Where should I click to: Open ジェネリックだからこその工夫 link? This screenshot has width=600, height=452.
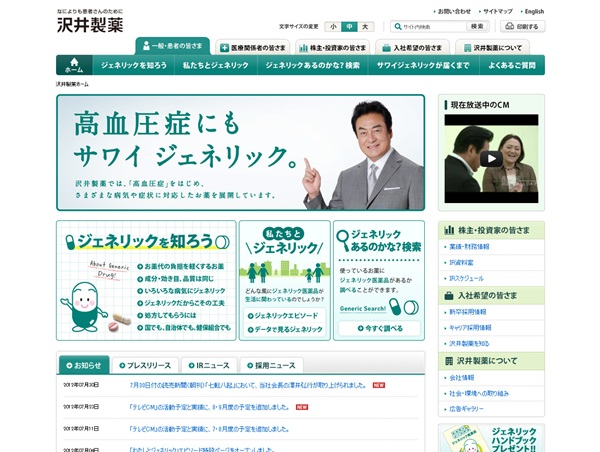[181, 303]
